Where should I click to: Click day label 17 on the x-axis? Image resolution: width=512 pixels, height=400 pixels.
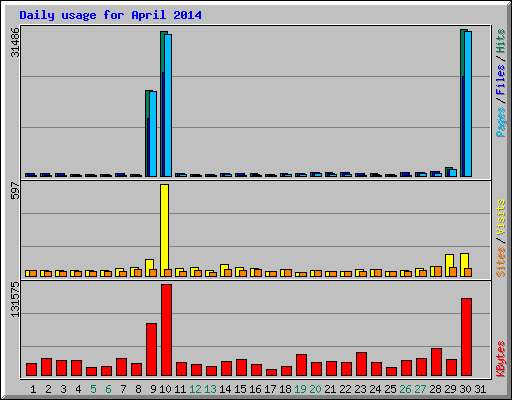(x=270, y=389)
